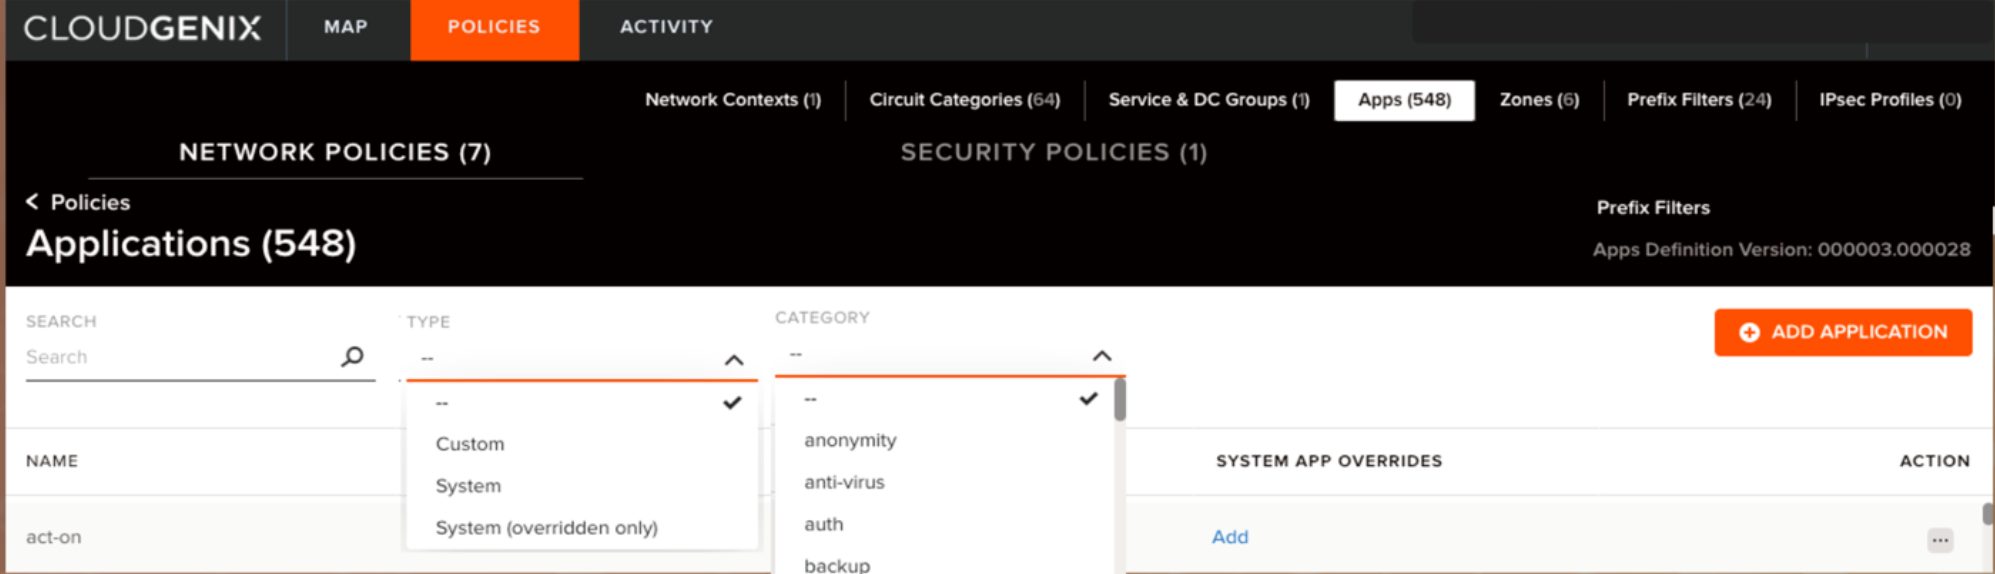Select the System type option
Image resolution: width=1995 pixels, height=574 pixels.
468,486
